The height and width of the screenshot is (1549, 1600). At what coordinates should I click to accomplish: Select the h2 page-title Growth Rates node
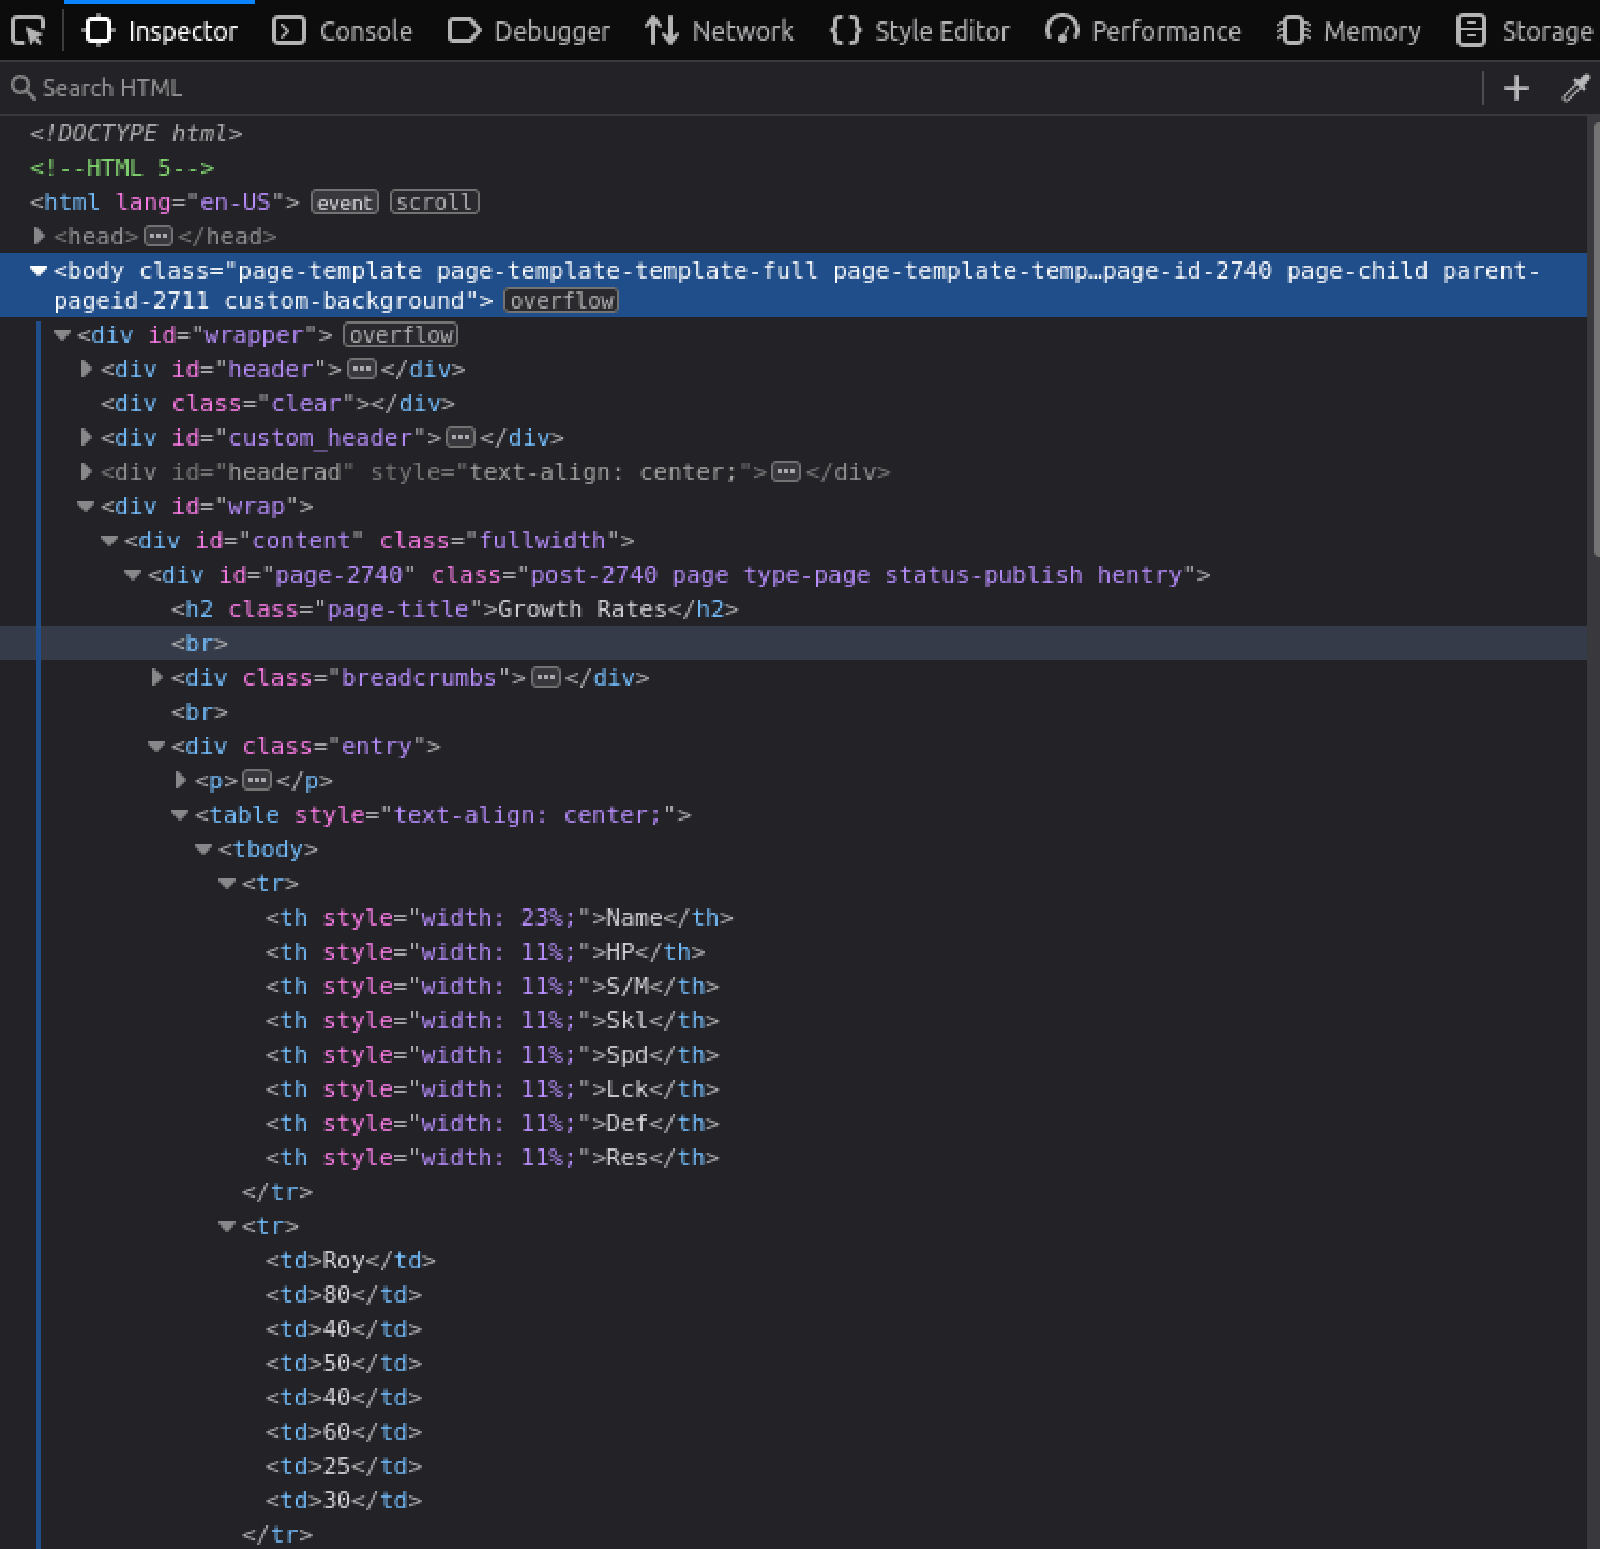coord(454,610)
